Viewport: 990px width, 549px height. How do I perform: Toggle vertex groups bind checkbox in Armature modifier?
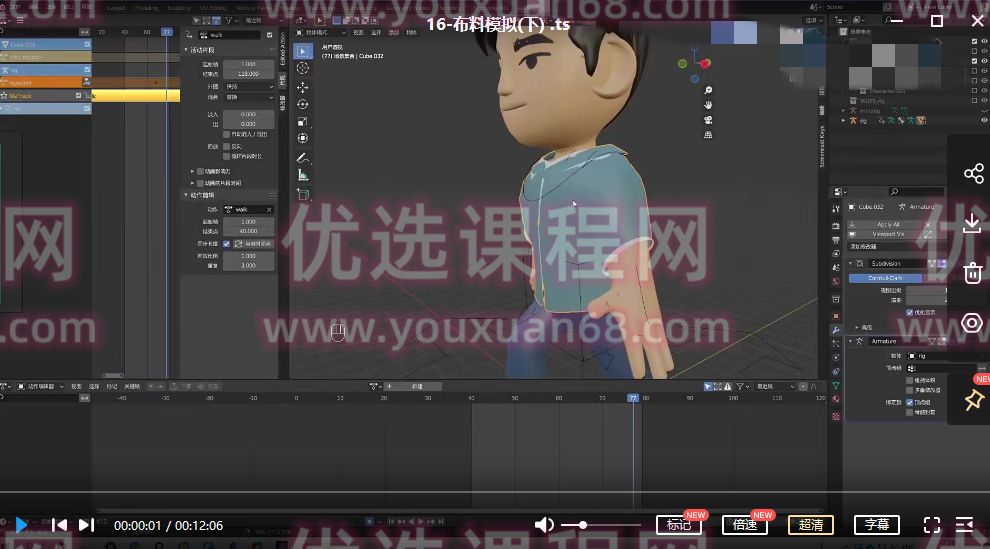(910, 402)
